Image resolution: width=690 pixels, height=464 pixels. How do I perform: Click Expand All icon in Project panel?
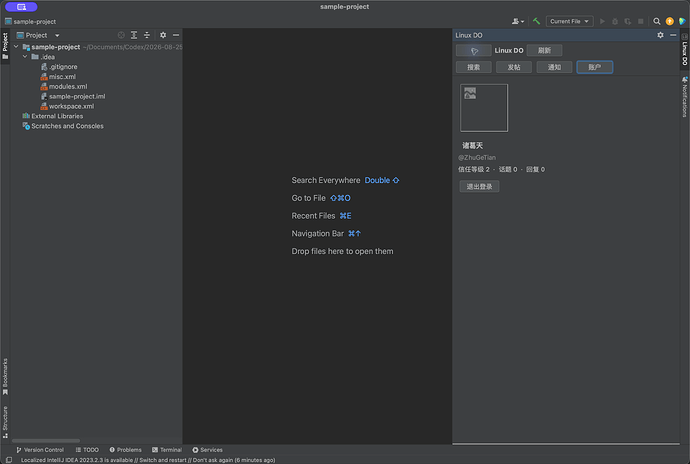tap(134, 35)
